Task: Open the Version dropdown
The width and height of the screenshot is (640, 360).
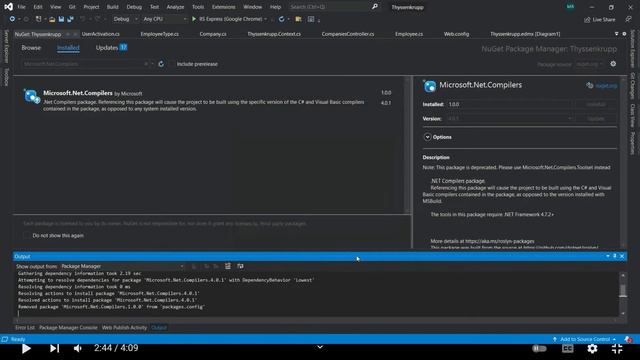Action: 510,118
